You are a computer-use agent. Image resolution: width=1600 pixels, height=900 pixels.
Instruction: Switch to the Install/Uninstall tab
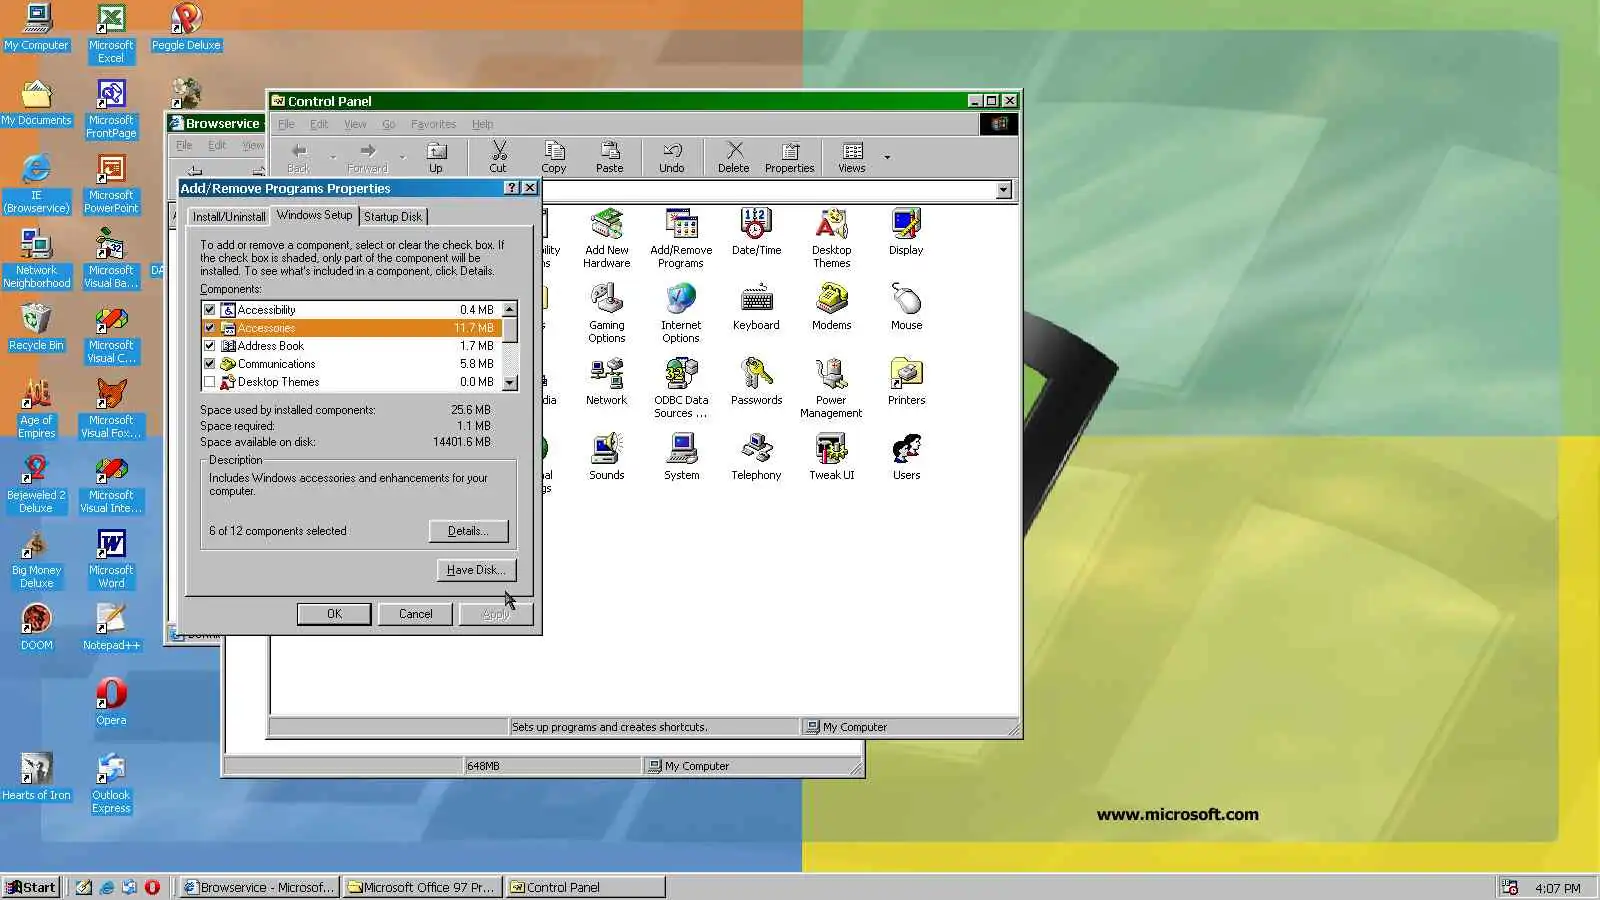(x=229, y=217)
